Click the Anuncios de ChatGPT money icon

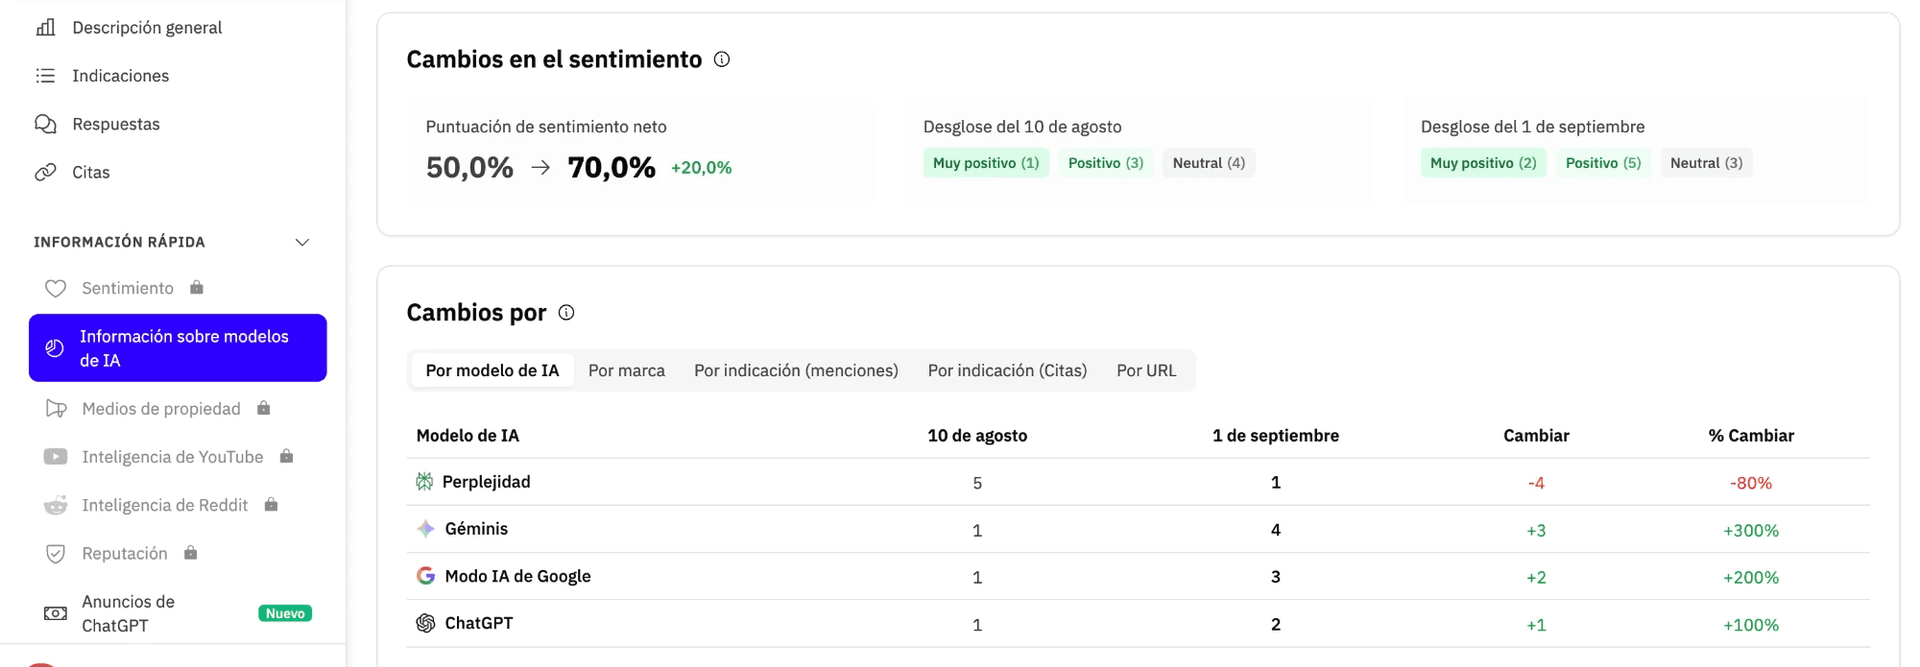56,613
